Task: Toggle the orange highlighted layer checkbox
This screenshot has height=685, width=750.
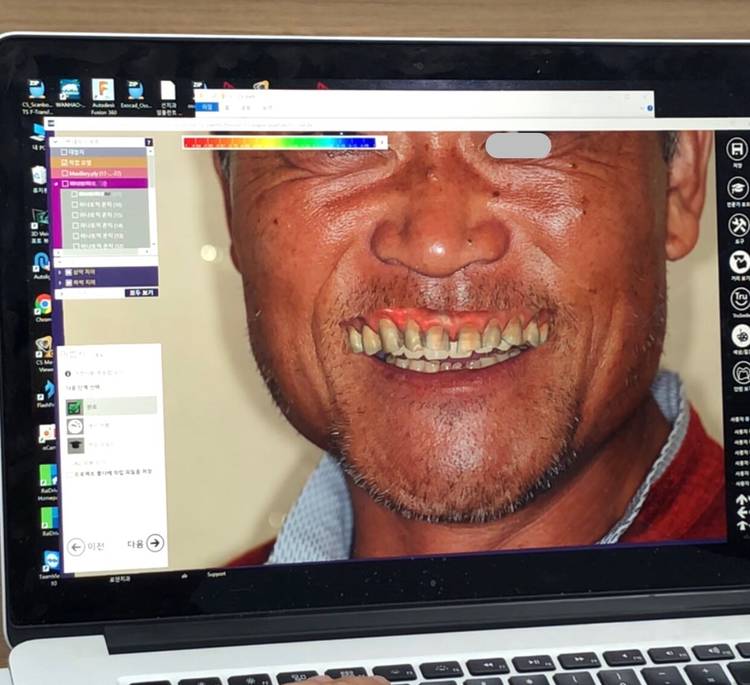Action: [x=65, y=162]
